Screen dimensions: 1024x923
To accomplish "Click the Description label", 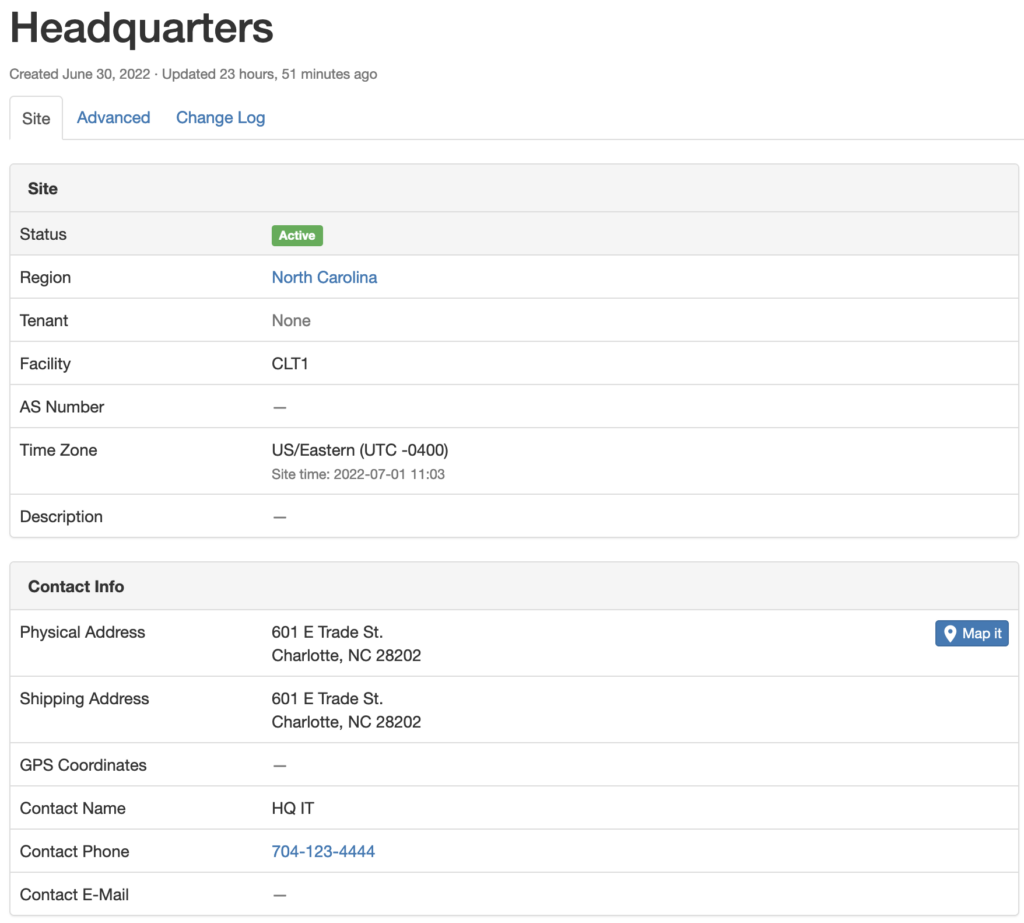I will (x=61, y=516).
